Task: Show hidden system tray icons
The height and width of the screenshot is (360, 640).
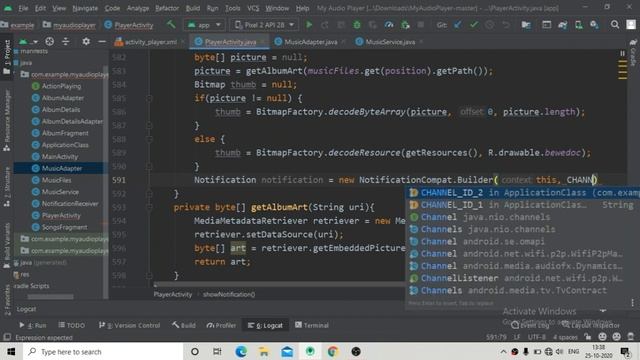Action: pyautogui.click(x=503, y=351)
